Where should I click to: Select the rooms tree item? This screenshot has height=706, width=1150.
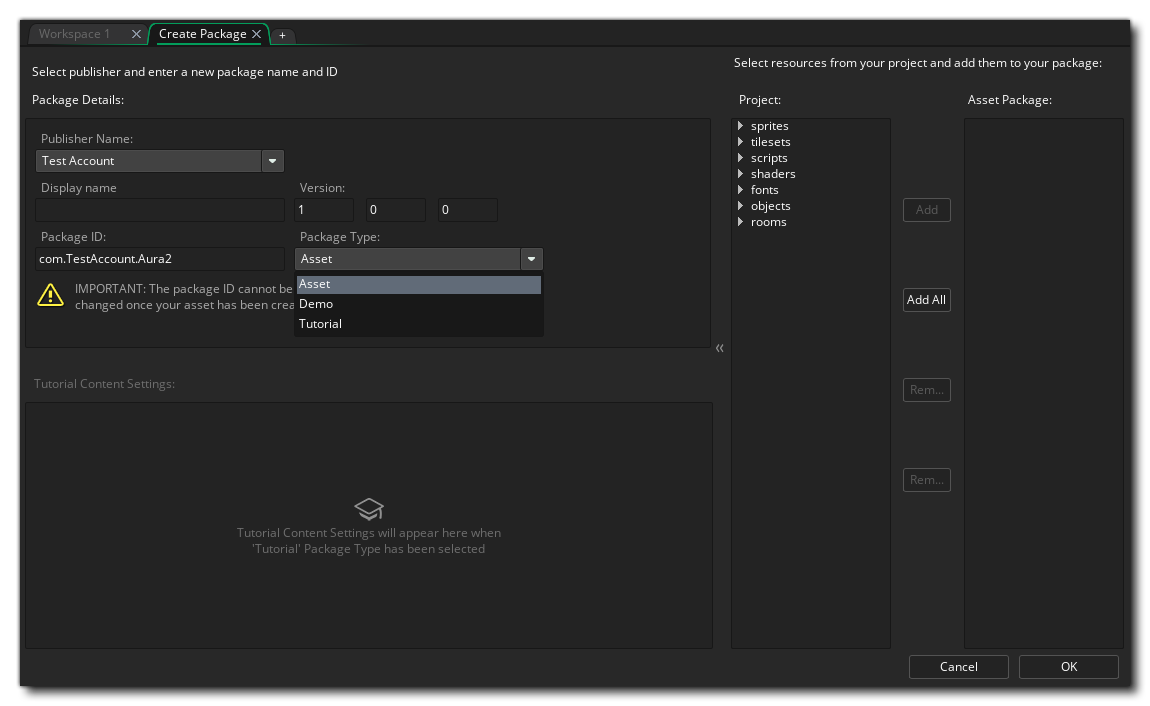pyautogui.click(x=768, y=222)
